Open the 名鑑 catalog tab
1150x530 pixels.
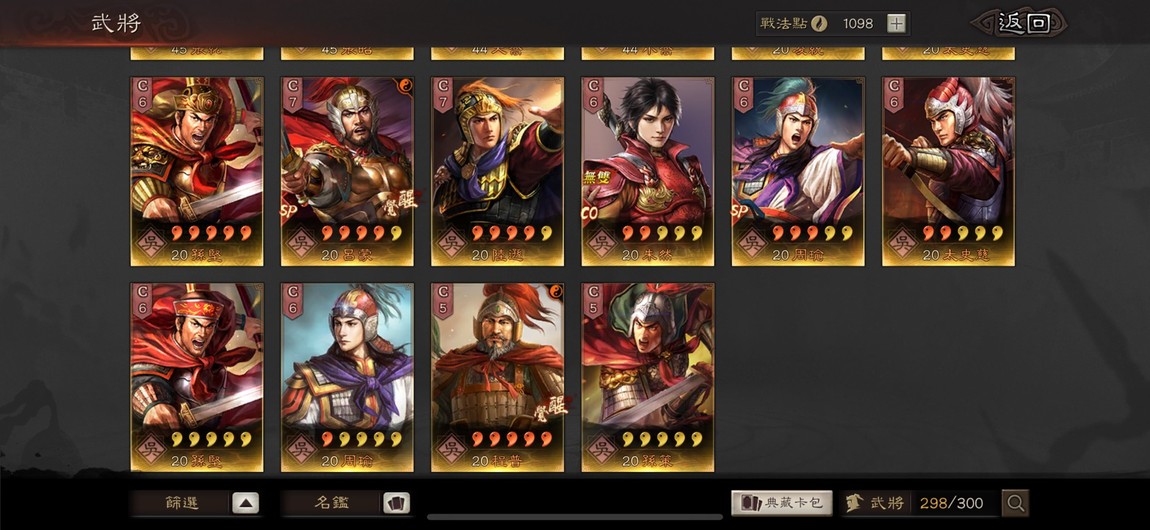[332, 503]
